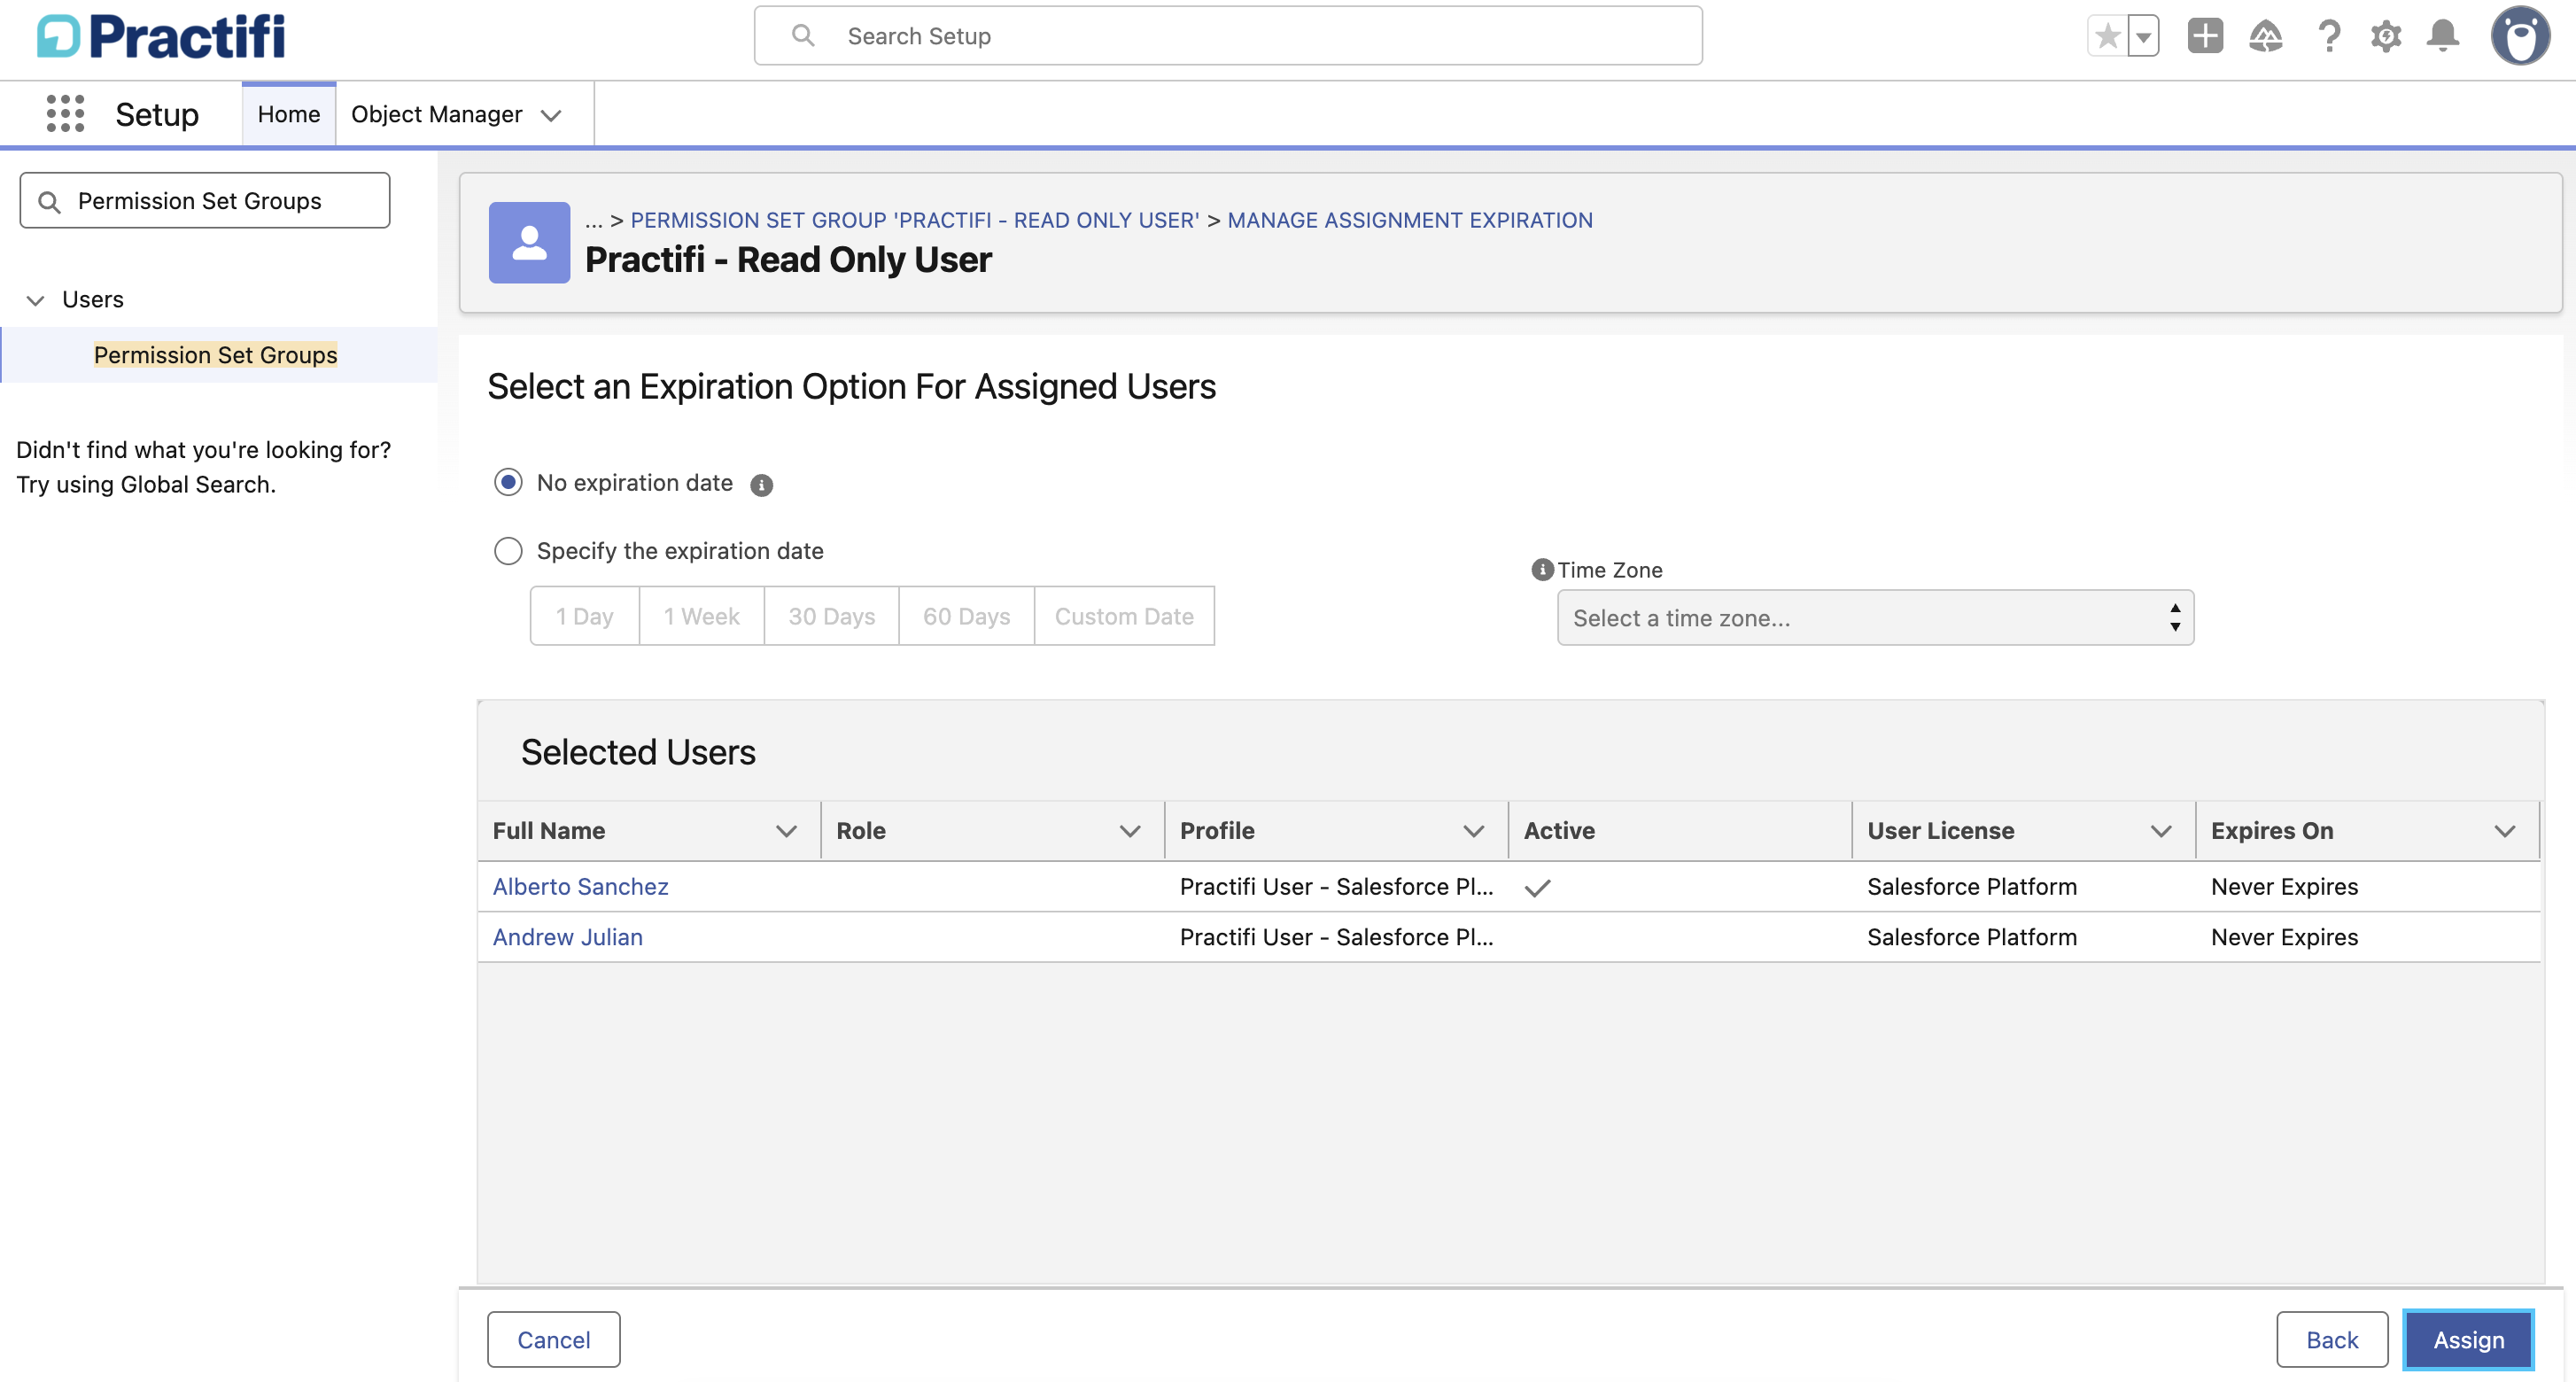Click the Trailhead guidance icon

(2265, 37)
